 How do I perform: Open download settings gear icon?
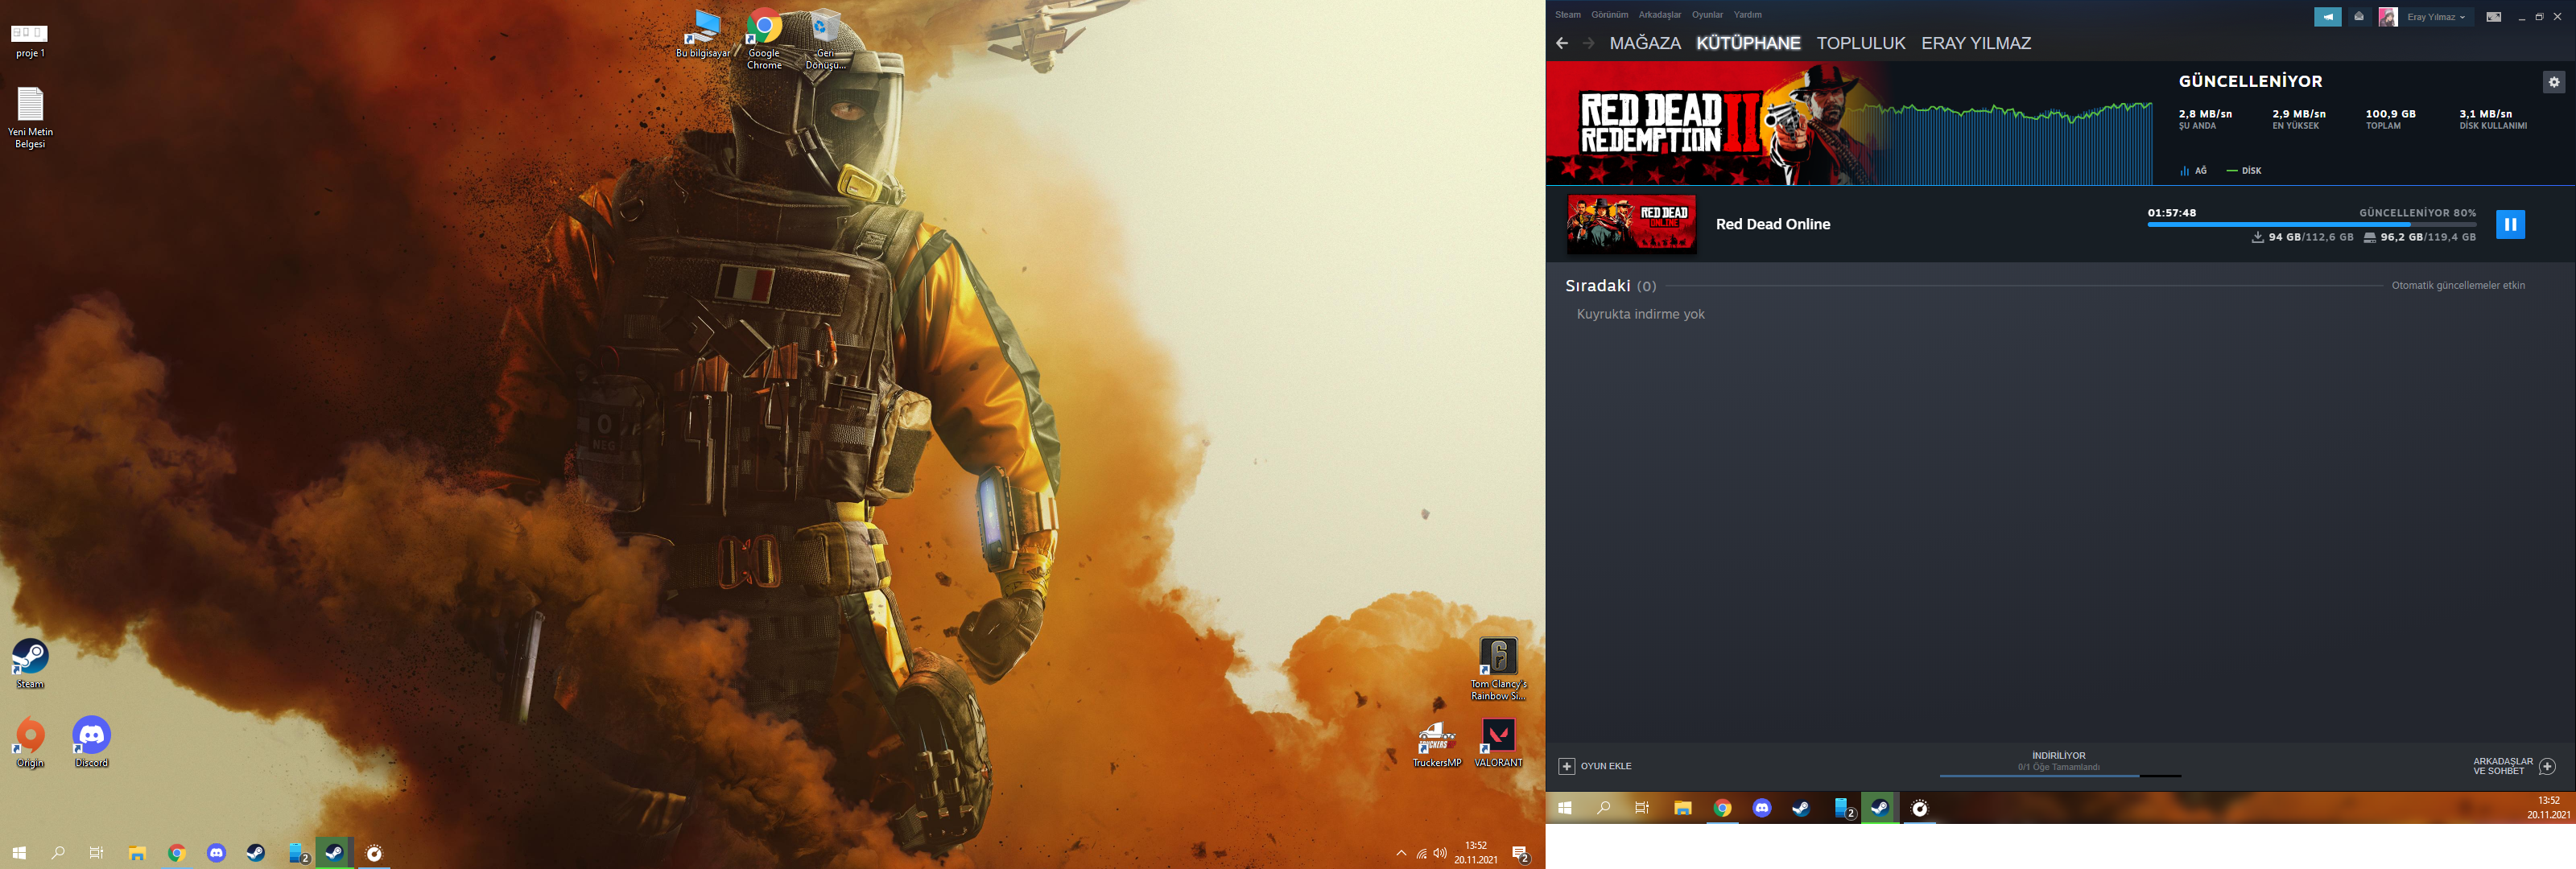coord(2553,82)
